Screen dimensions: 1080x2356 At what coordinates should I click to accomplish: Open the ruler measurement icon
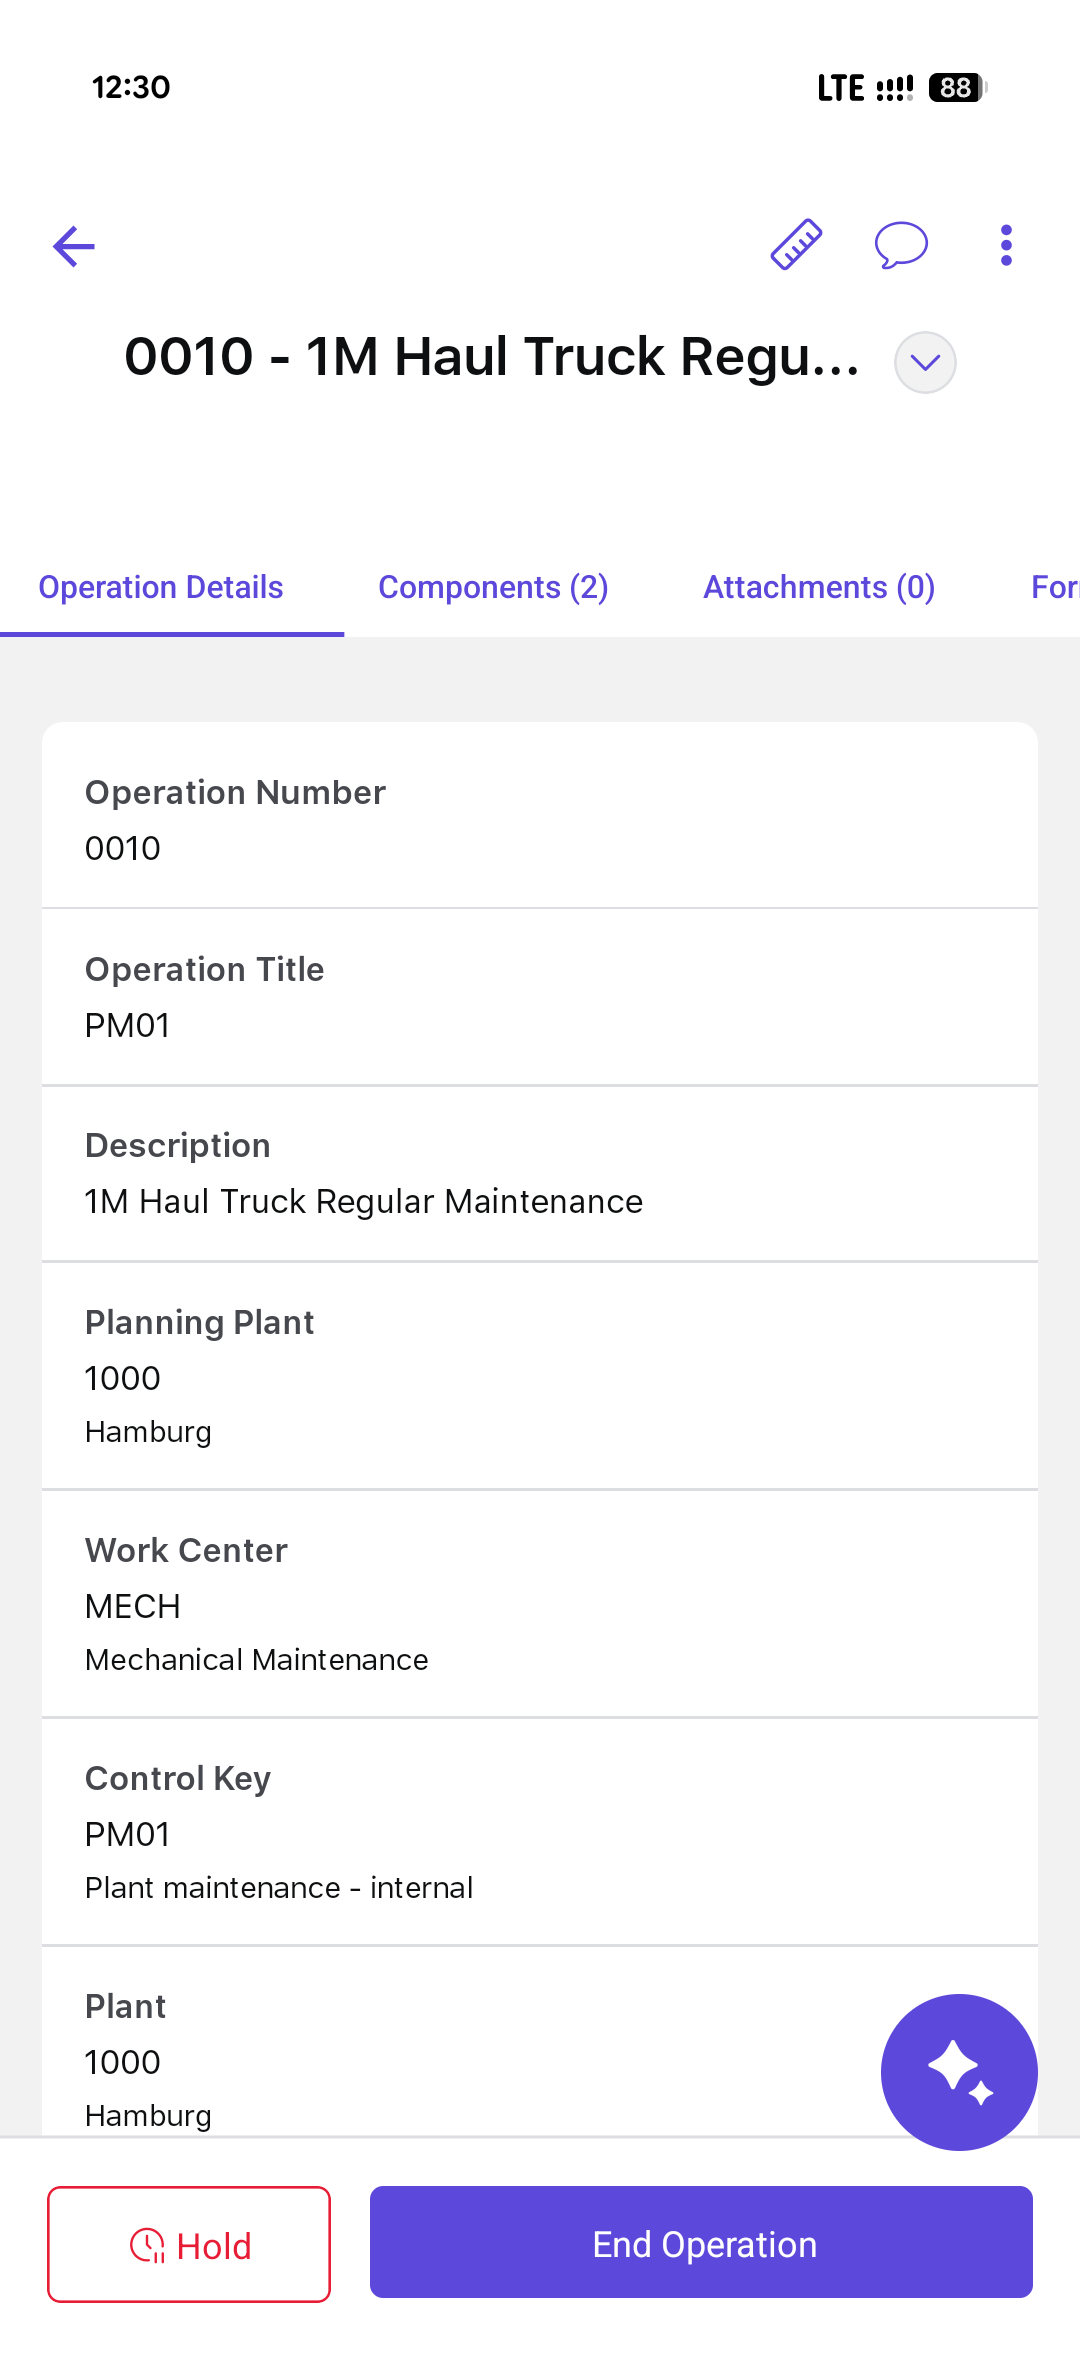click(796, 245)
